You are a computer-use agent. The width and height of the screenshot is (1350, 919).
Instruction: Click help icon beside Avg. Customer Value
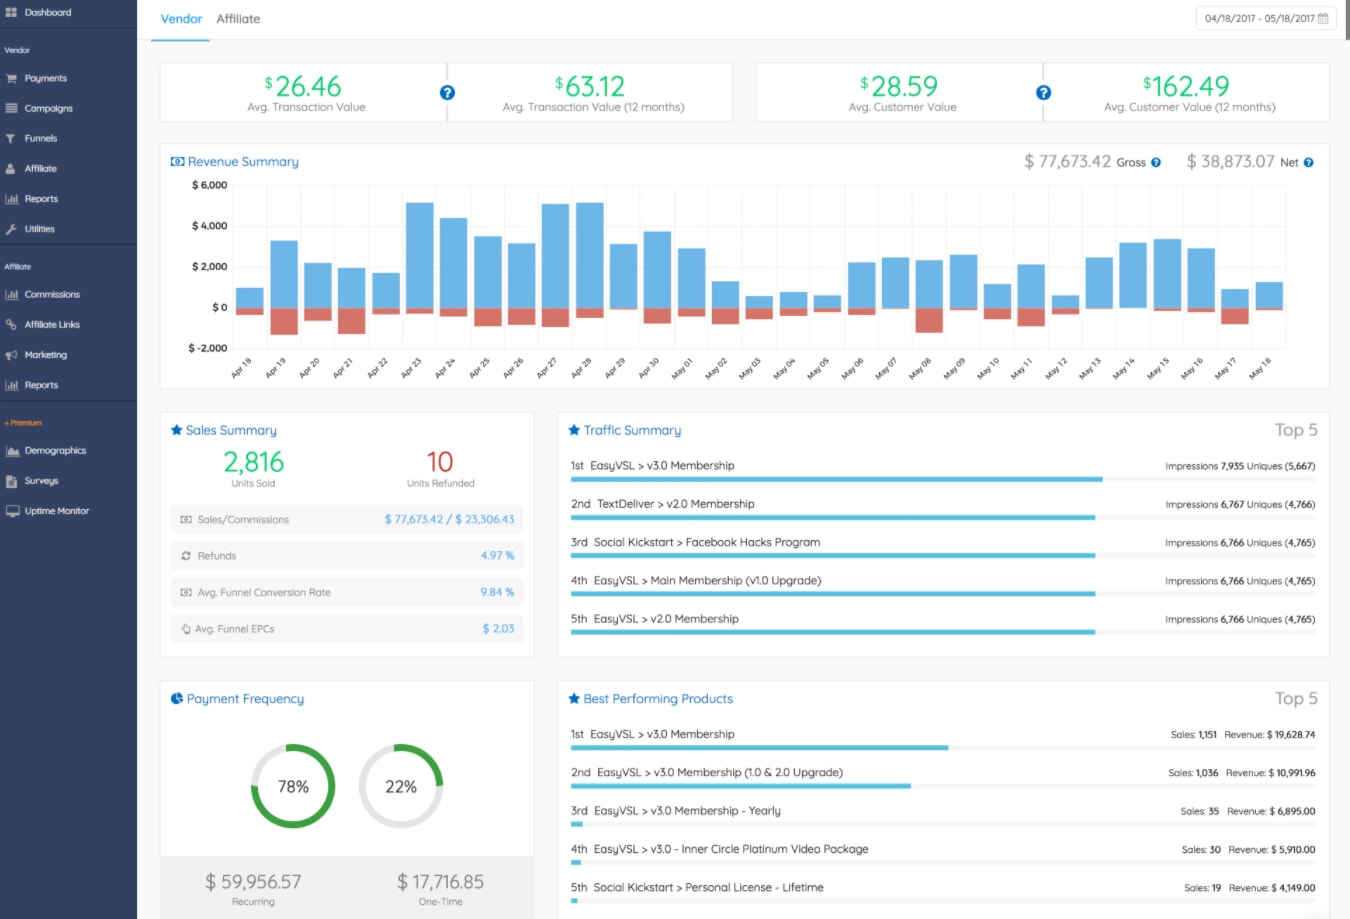[x=1043, y=92]
